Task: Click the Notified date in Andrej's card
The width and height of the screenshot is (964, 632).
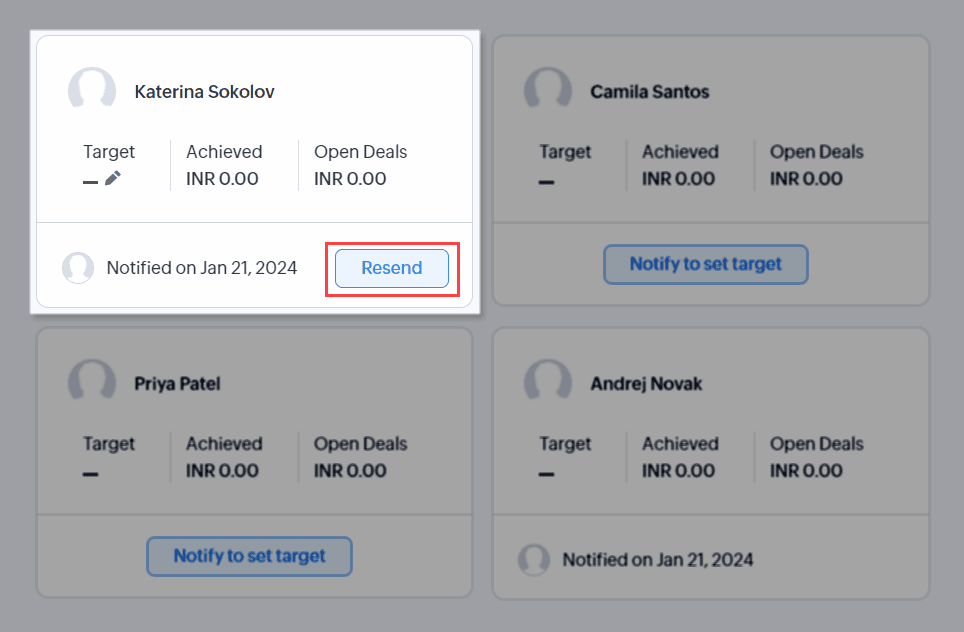Action: [658, 560]
